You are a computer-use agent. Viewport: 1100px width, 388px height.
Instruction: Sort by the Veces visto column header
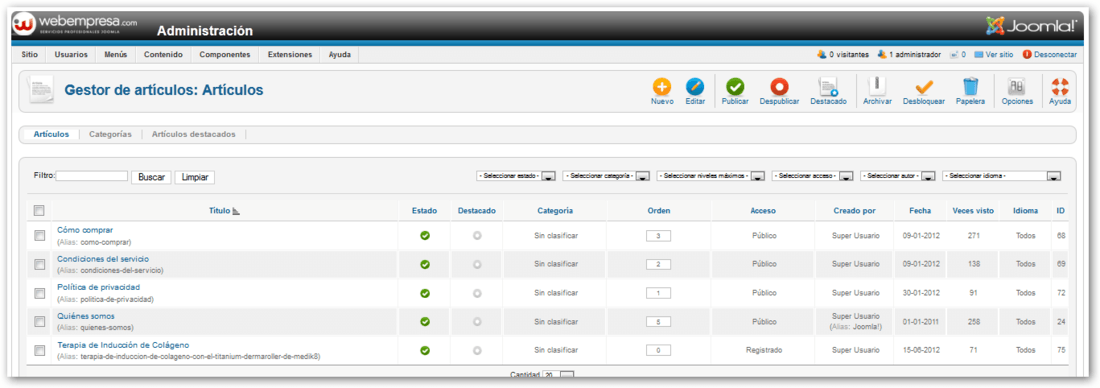[x=973, y=210]
